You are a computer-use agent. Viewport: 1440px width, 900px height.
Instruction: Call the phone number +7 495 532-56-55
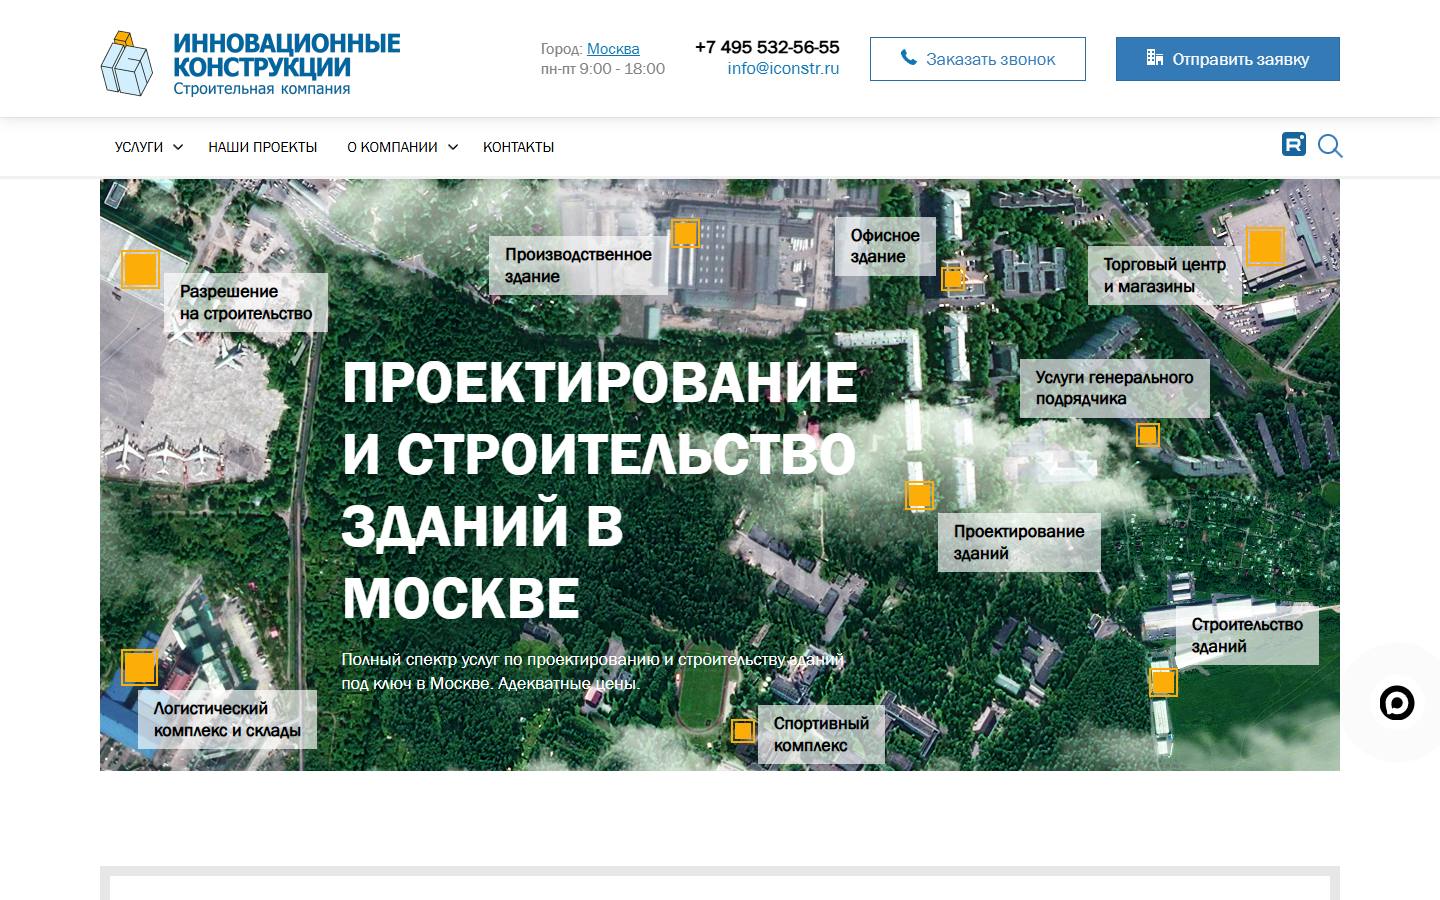tap(767, 47)
